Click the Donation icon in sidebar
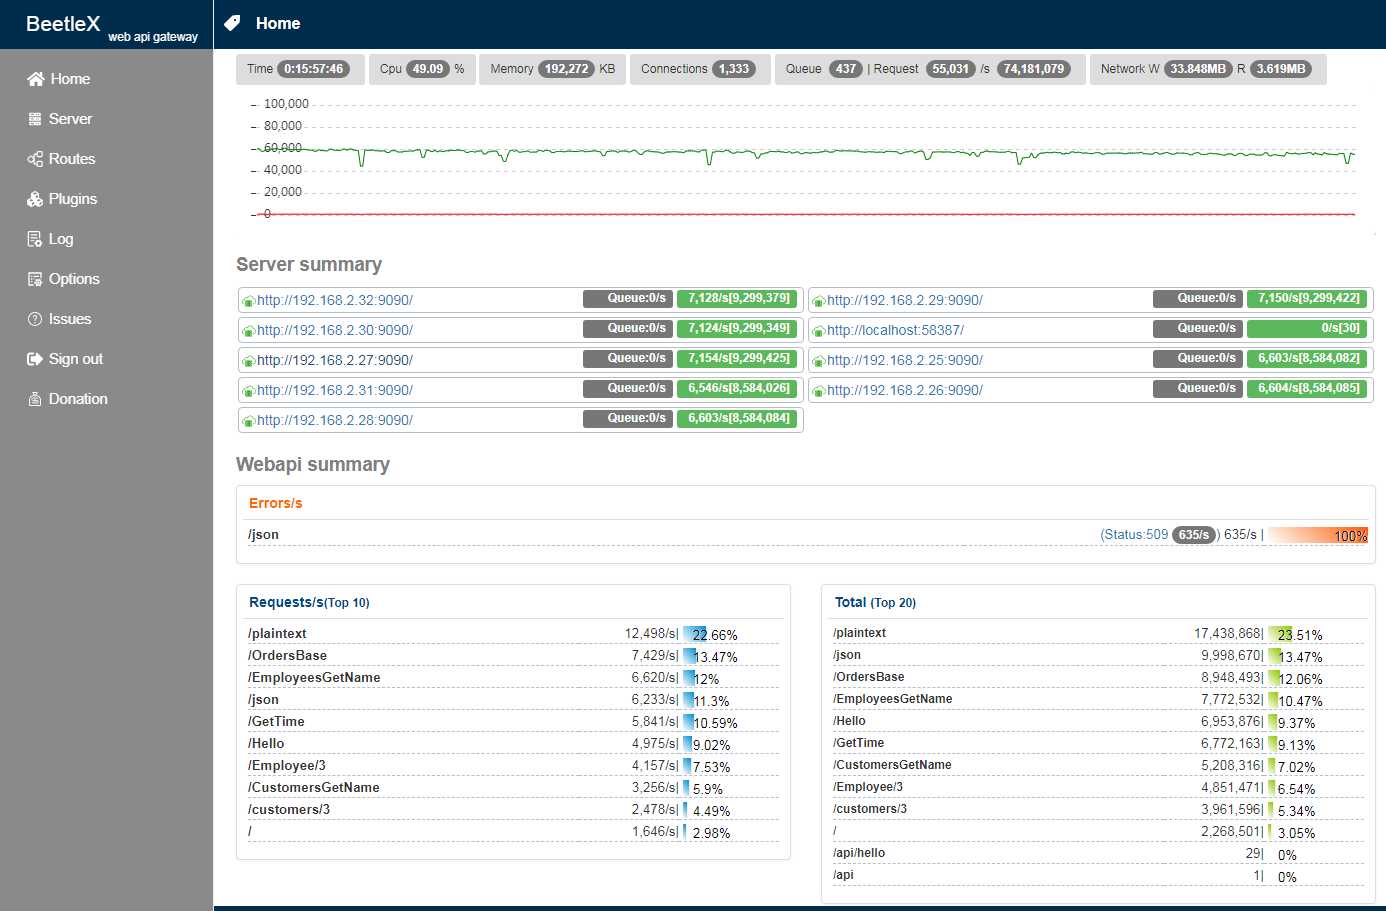The image size is (1386, 911). 35,399
